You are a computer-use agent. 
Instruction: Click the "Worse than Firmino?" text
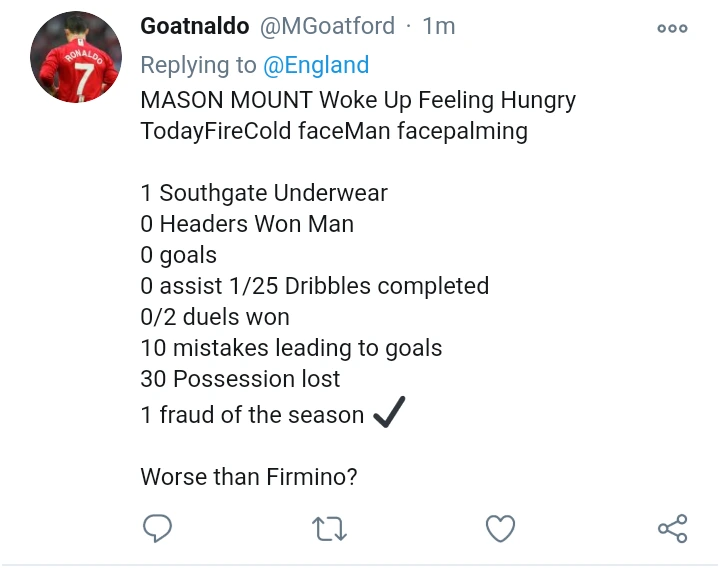click(x=249, y=477)
